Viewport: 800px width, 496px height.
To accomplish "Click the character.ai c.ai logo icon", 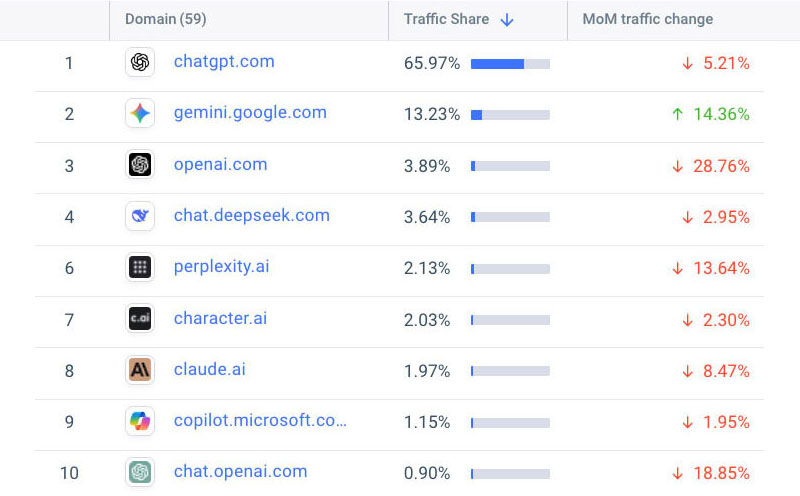I will click(x=140, y=319).
